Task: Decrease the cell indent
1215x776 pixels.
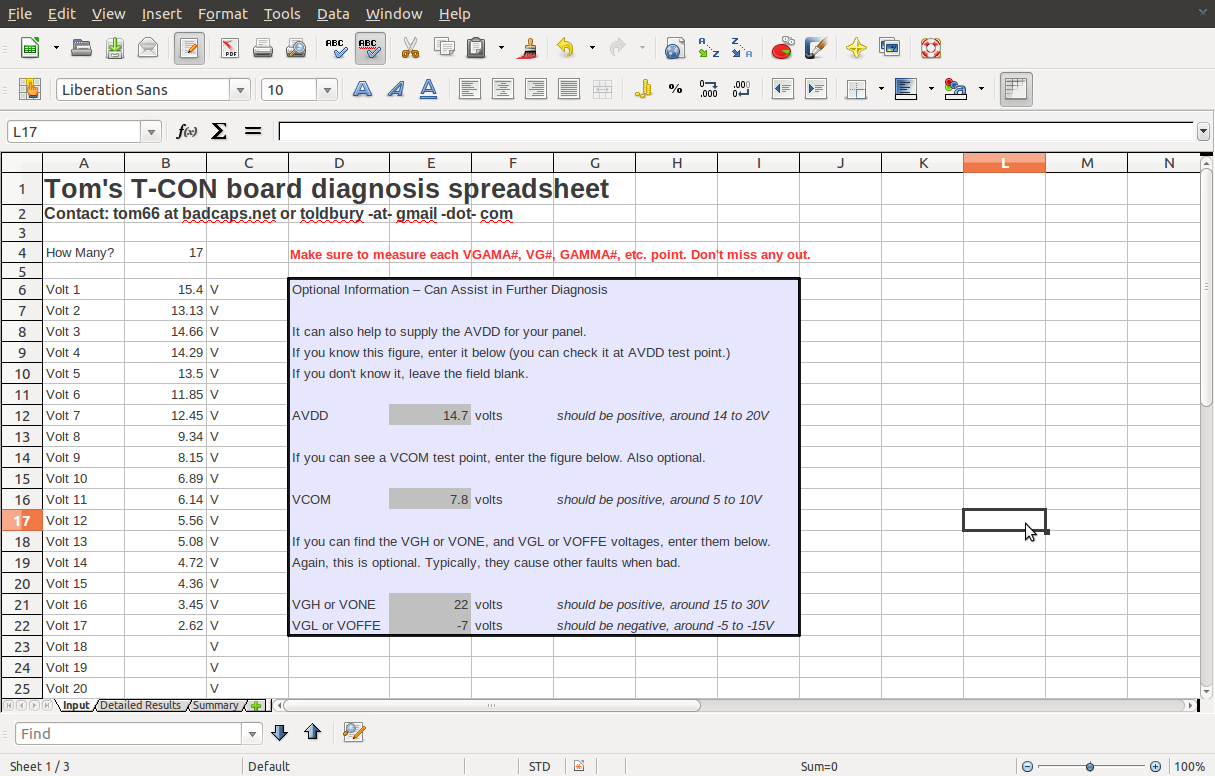Action: (783, 89)
